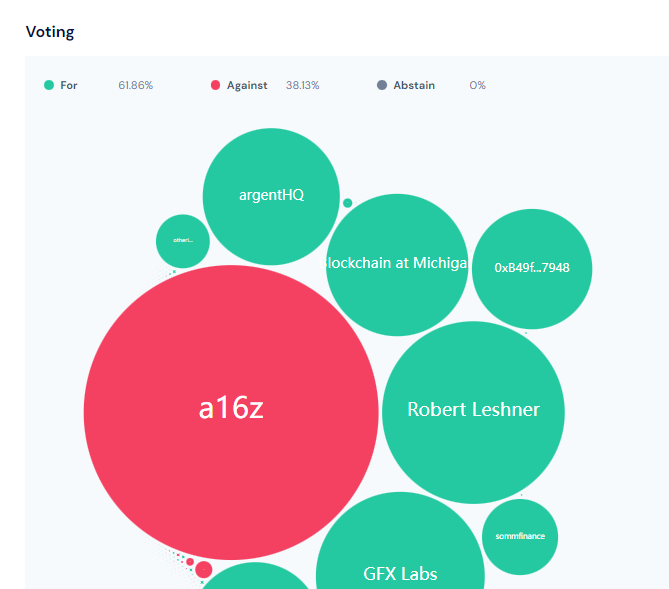Select the 0xB49f...7948 address bubble
This screenshot has height=589, width=669.
532,268
